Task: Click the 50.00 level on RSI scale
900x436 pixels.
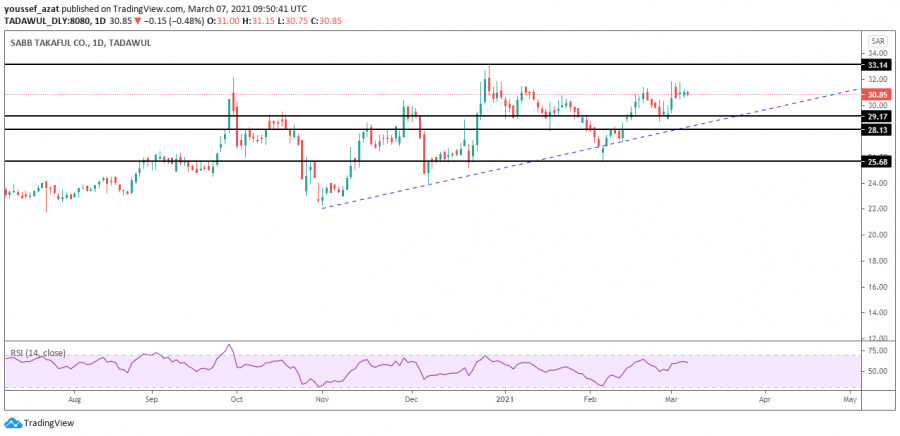Action: pyautogui.click(x=878, y=371)
